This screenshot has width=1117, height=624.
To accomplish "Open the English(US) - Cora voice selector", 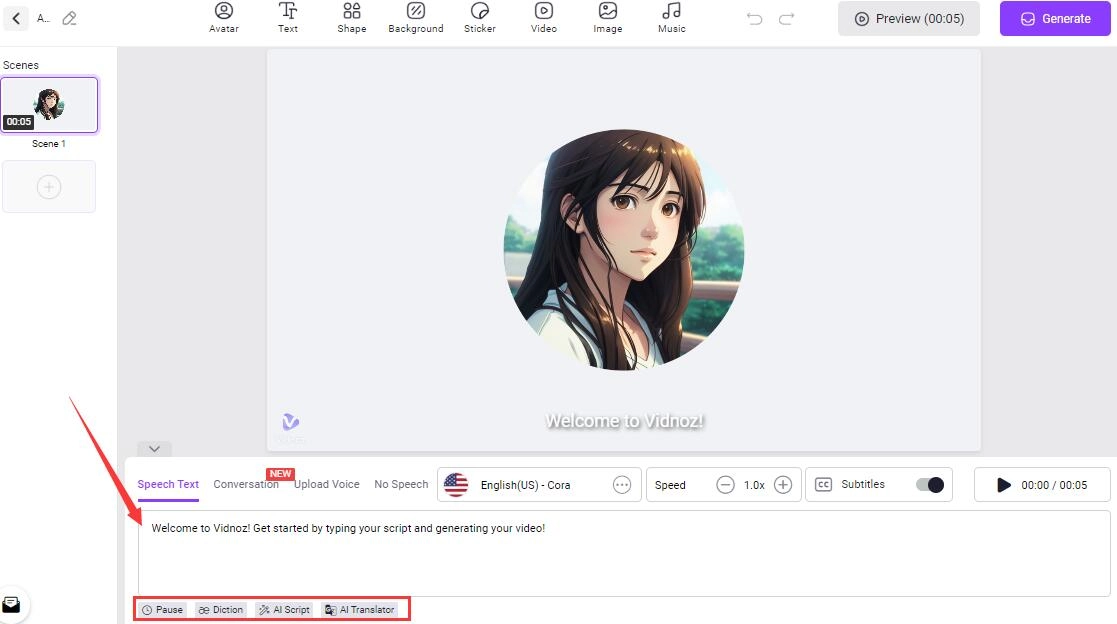I will tap(525, 485).
